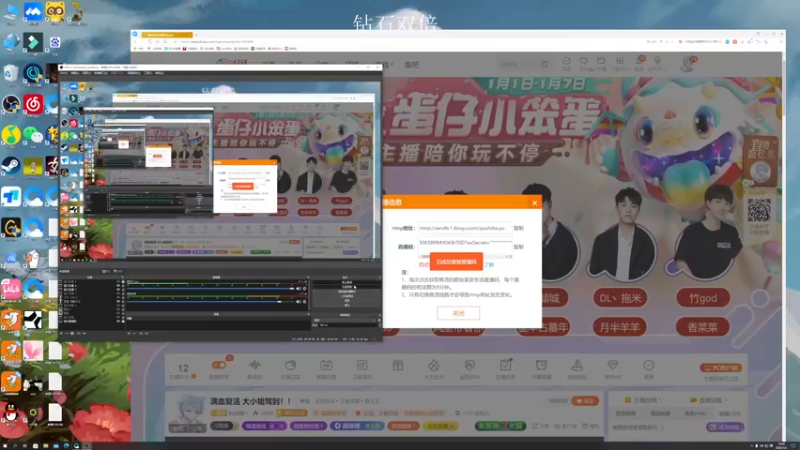
Task: Mute the second audio track in OBS mixer
Action: (x=298, y=302)
